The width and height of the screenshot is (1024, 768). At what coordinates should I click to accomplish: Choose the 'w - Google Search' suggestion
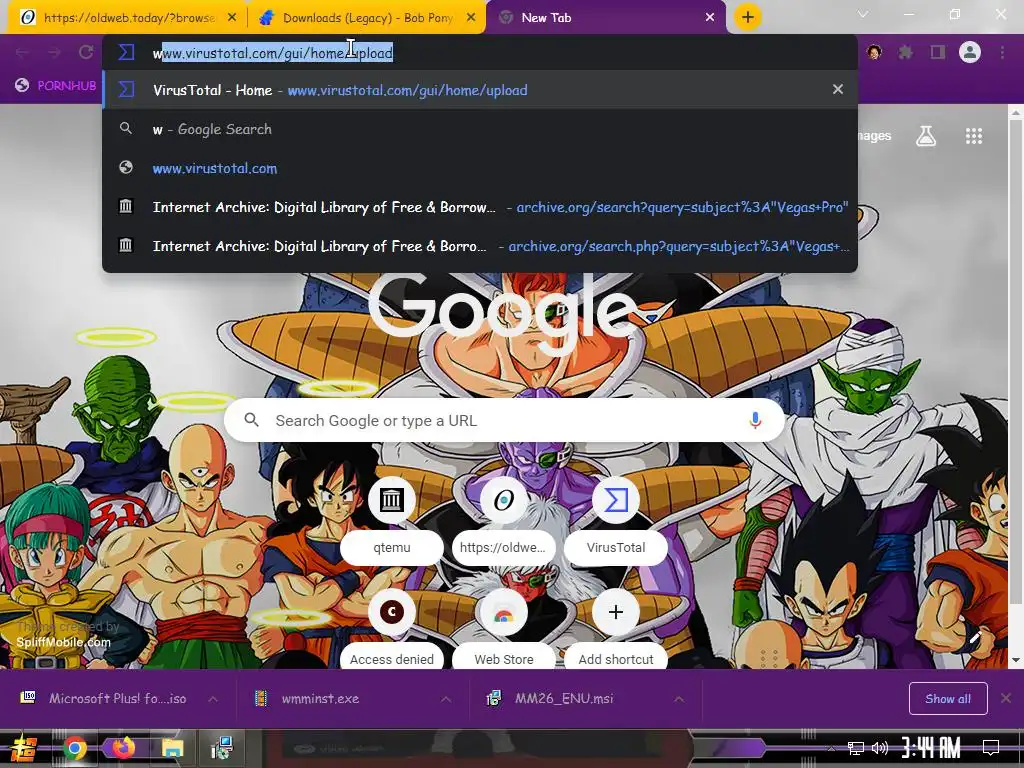[x=480, y=129]
